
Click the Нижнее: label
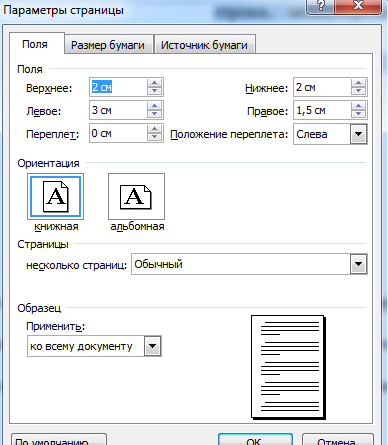pos(266,88)
